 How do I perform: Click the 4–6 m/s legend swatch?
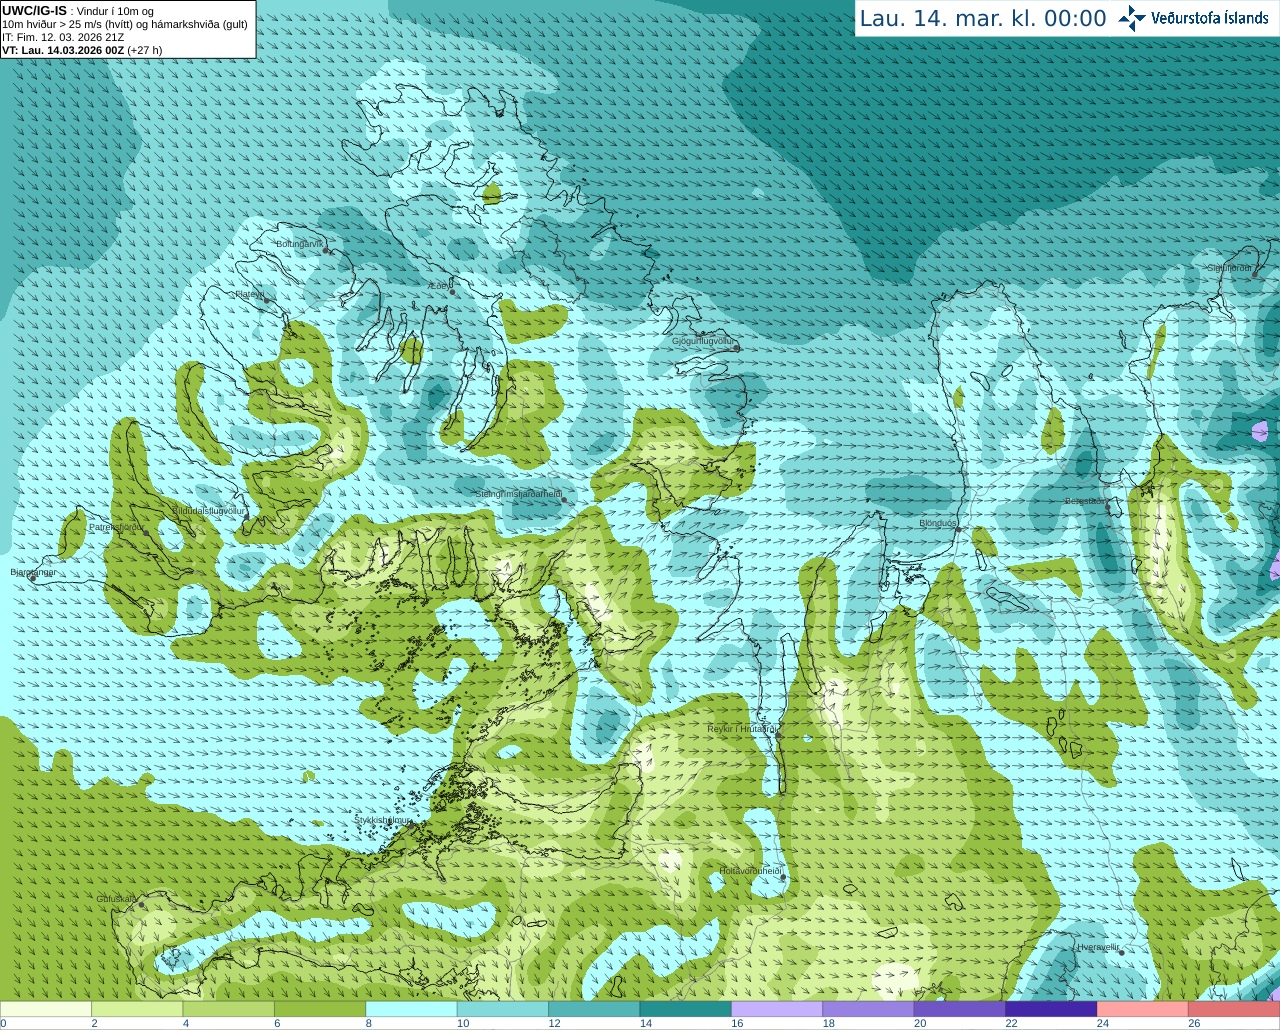(x=229, y=1009)
